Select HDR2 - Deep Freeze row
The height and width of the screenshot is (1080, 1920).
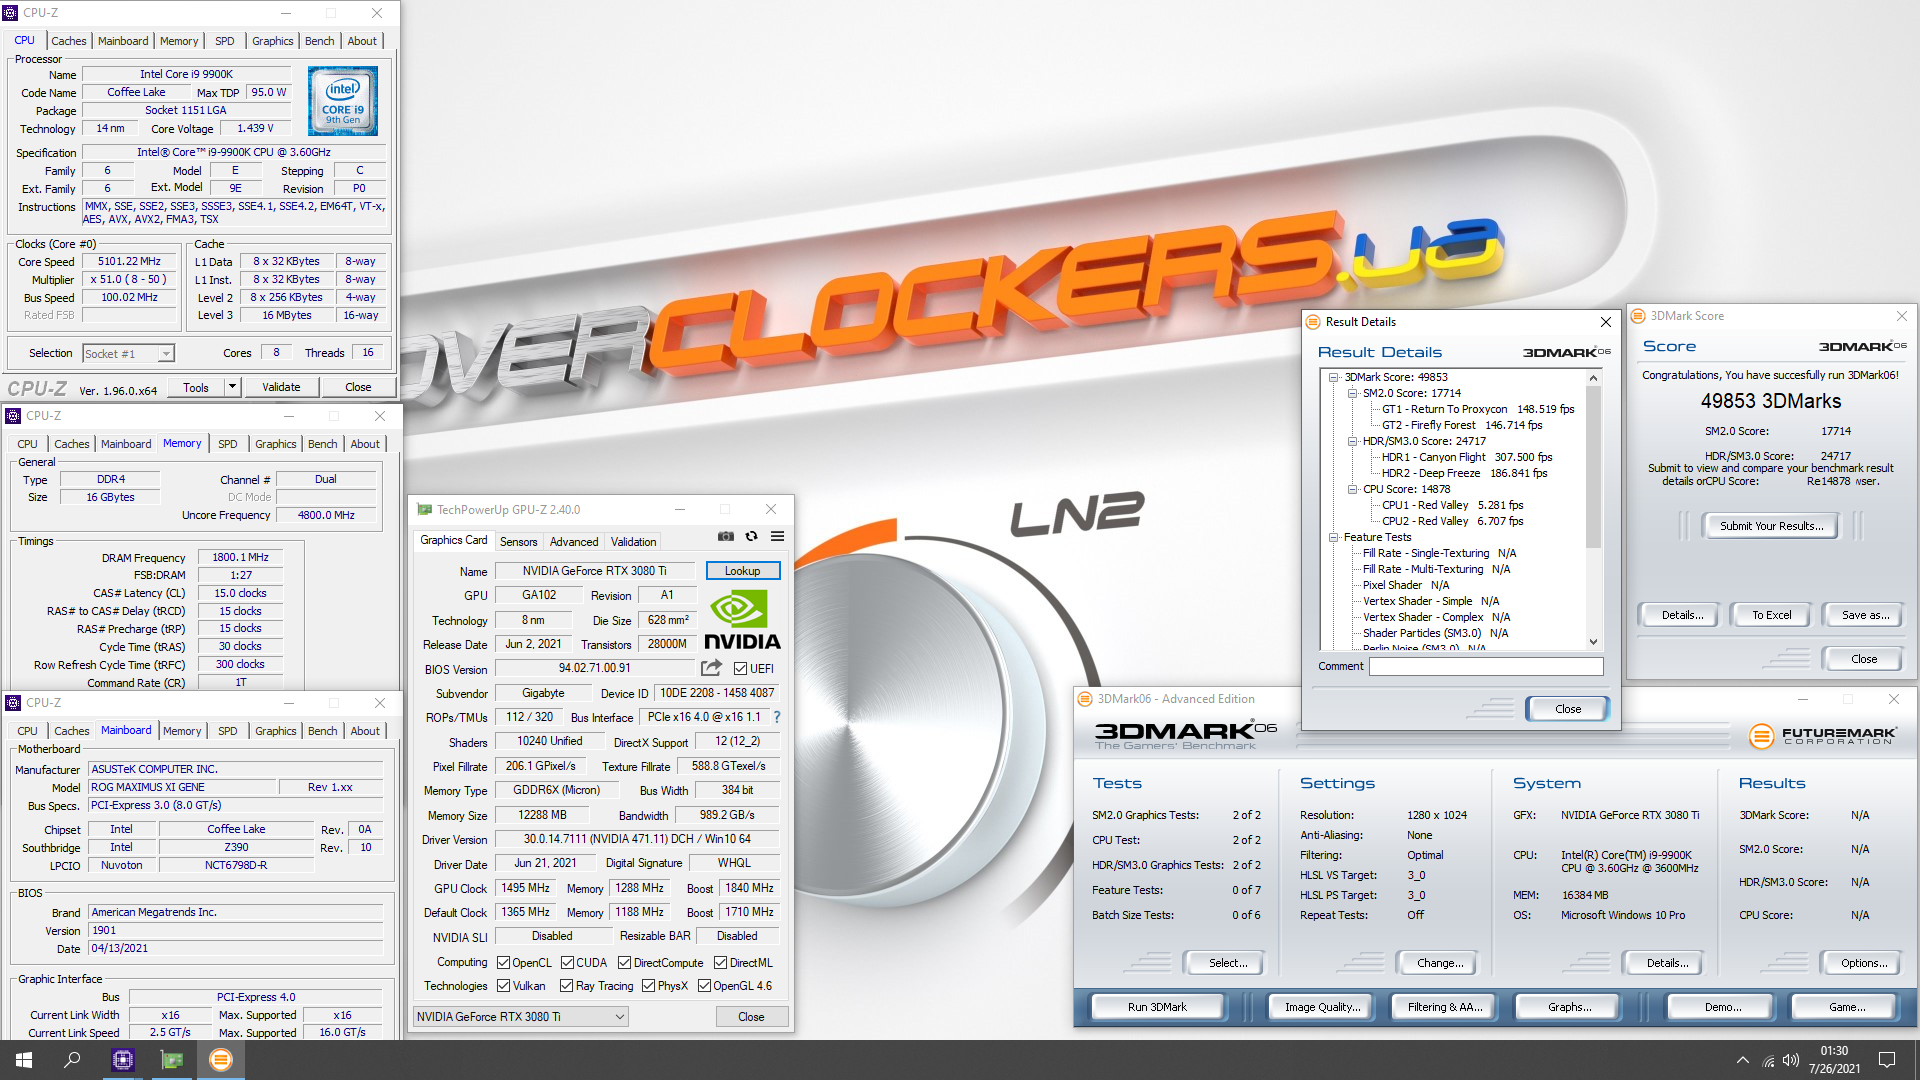(x=1464, y=473)
